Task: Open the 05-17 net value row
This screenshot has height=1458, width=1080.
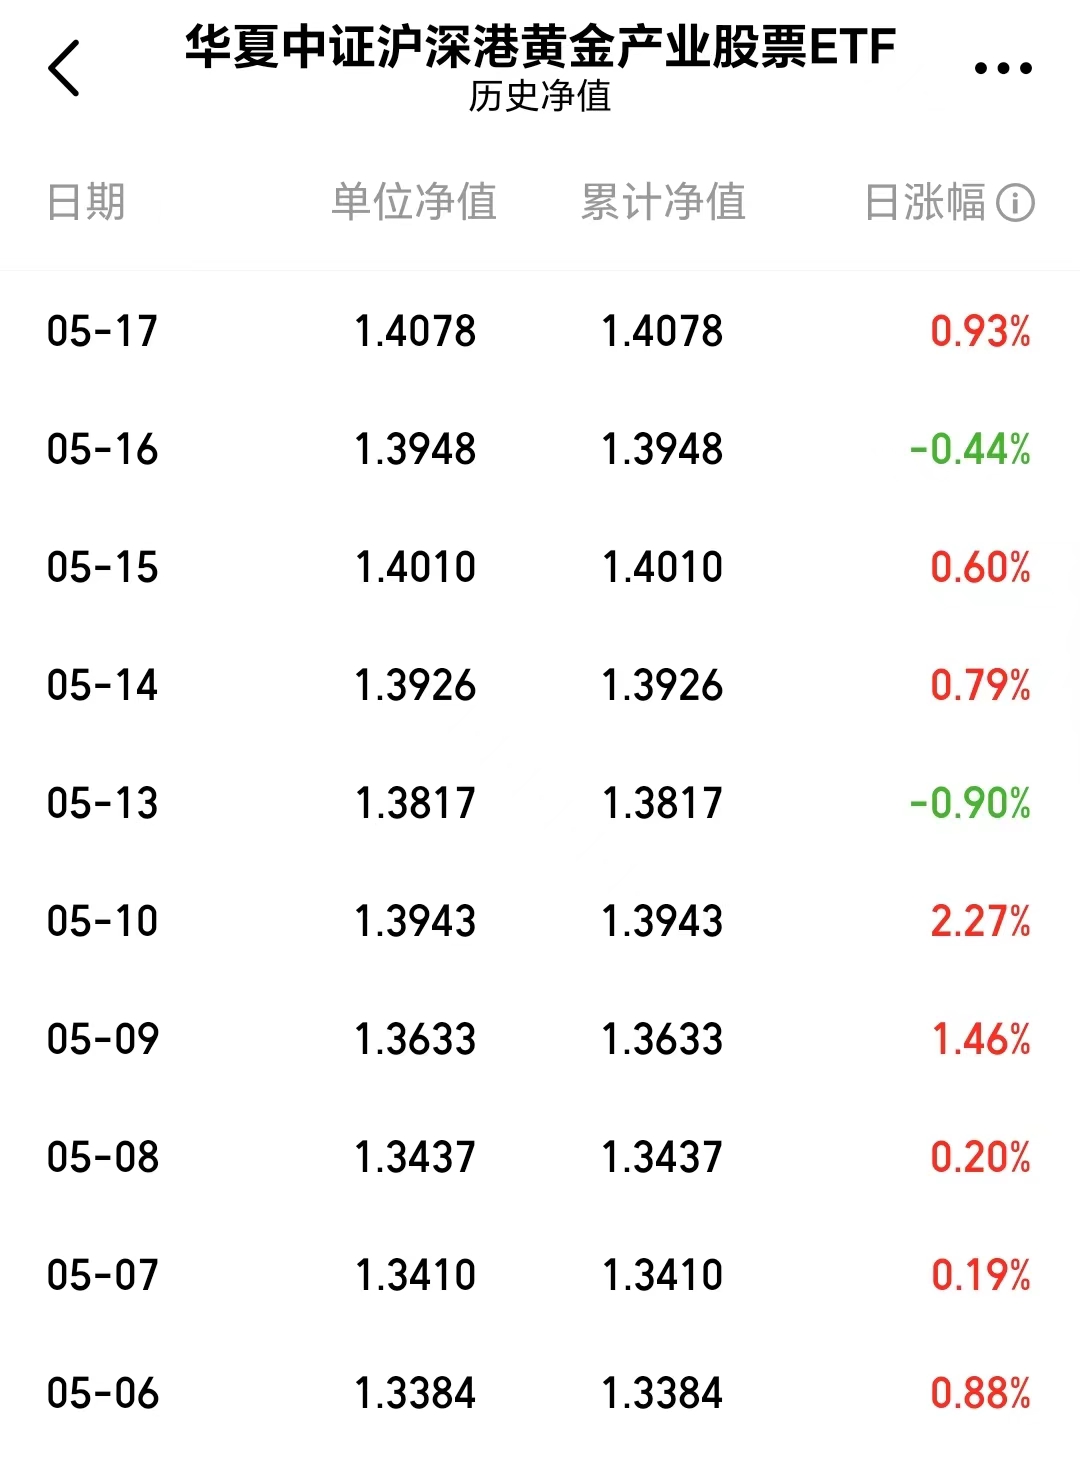Action: 540,331
